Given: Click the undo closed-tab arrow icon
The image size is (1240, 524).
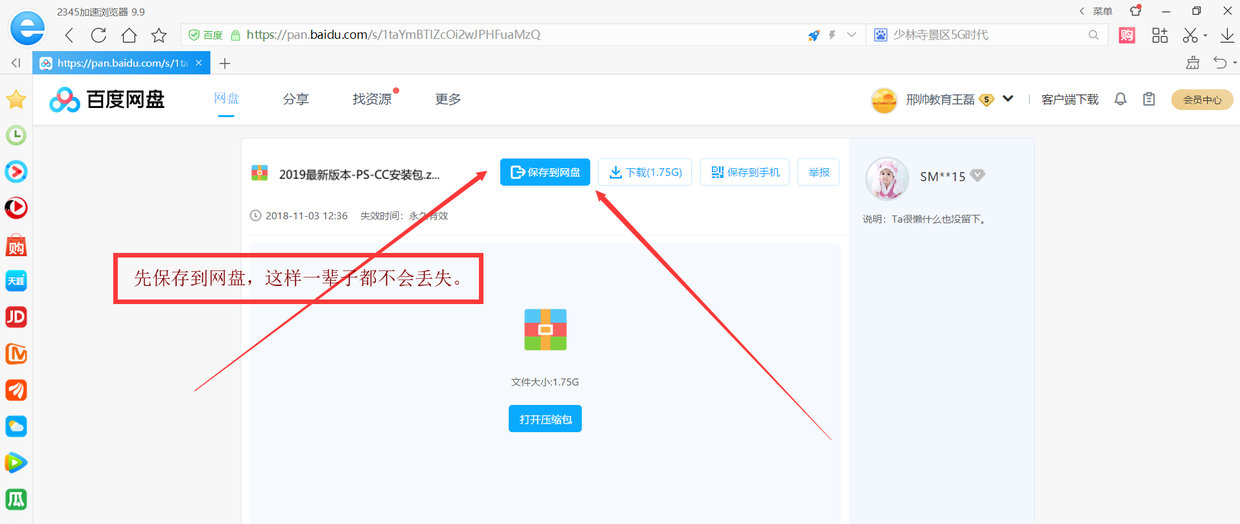Looking at the screenshot, I should [x=1218, y=63].
